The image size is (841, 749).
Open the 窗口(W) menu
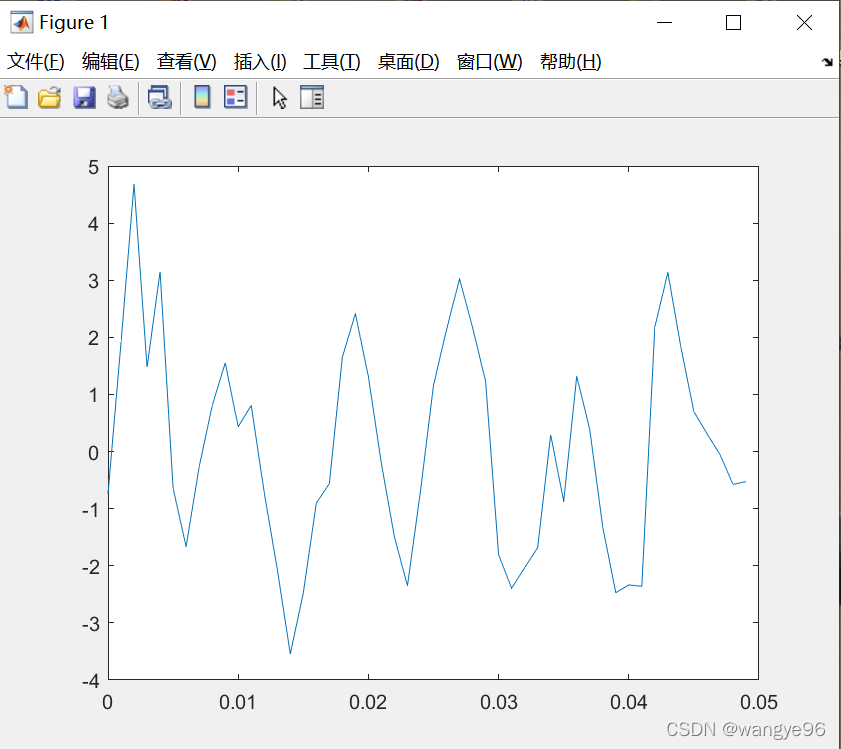point(489,62)
